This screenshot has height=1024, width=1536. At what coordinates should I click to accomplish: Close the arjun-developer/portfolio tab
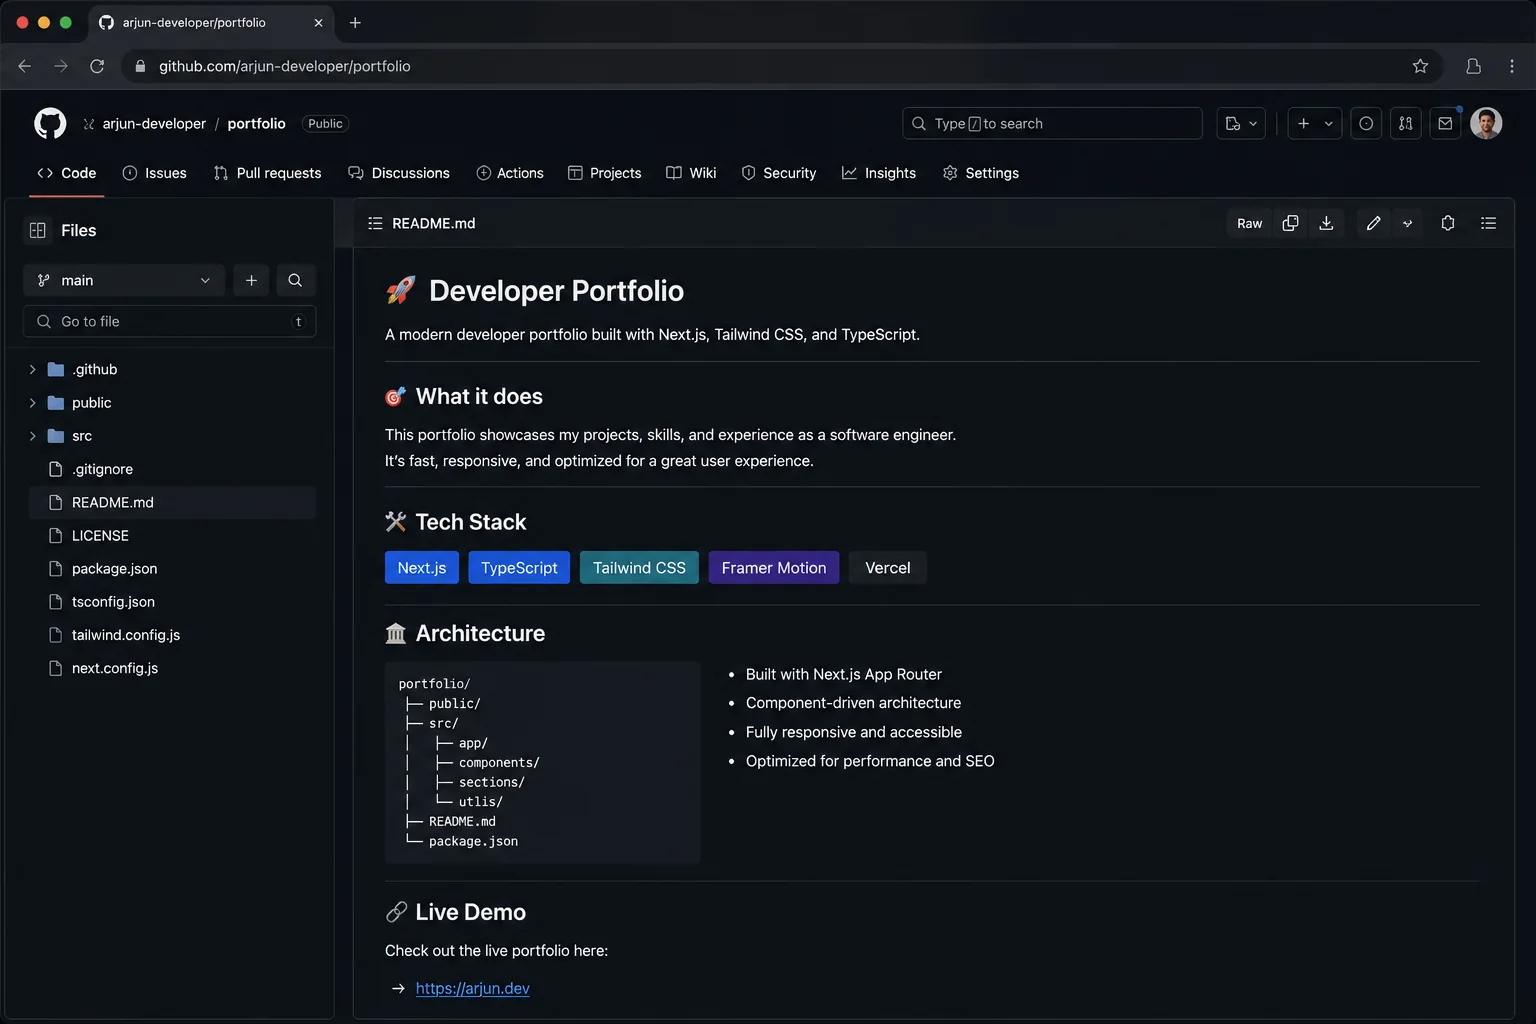tap(318, 22)
